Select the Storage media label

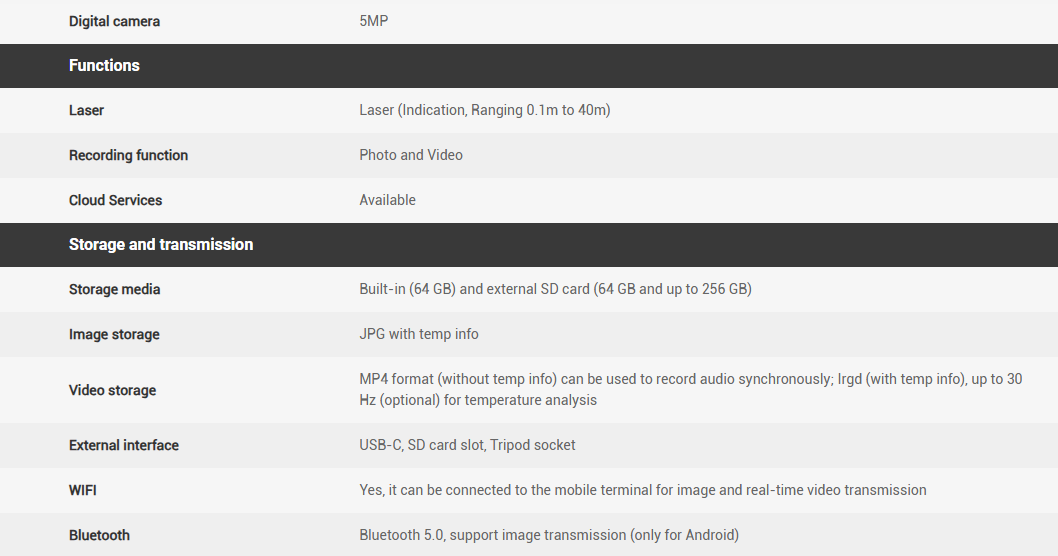pyautogui.click(x=114, y=290)
